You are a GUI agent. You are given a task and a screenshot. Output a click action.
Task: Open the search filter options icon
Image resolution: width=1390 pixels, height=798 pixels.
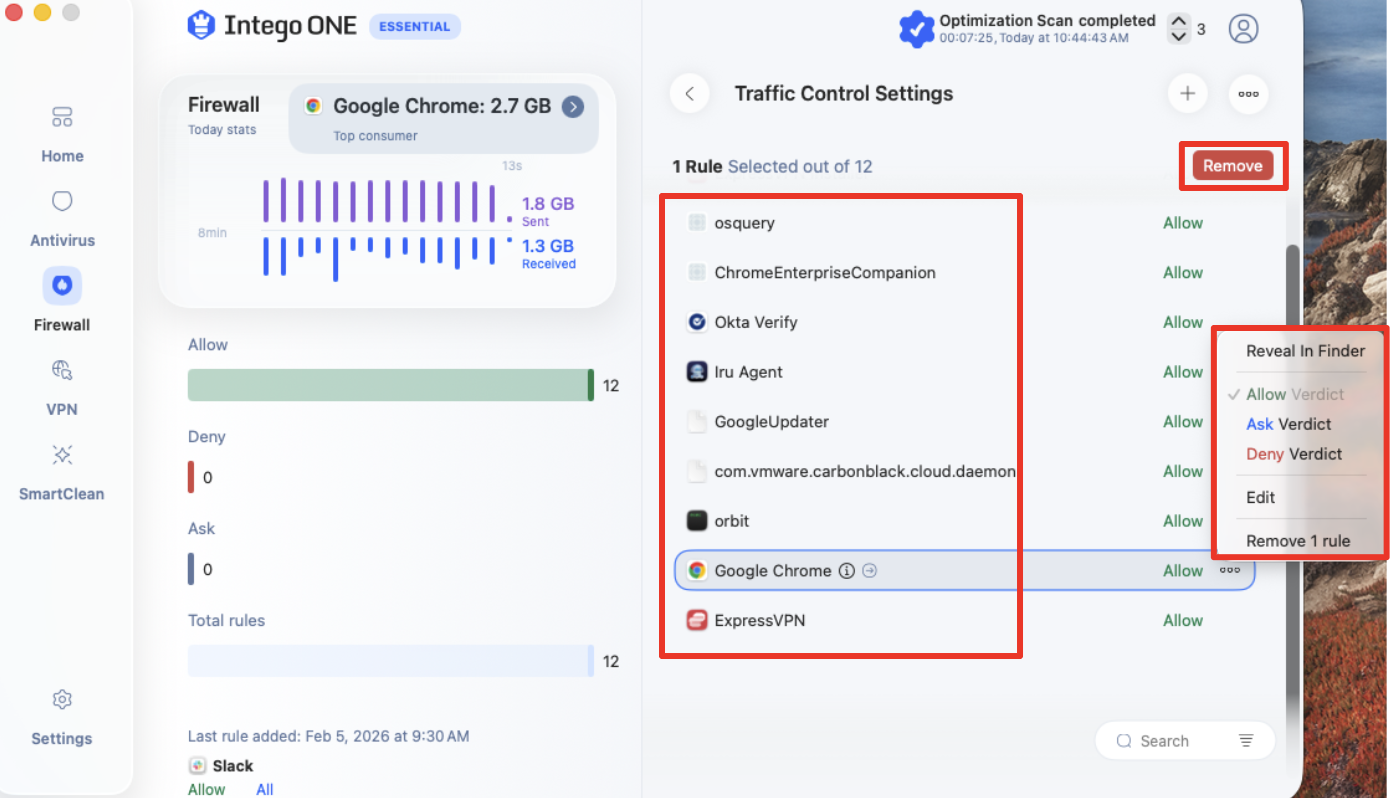point(1246,741)
